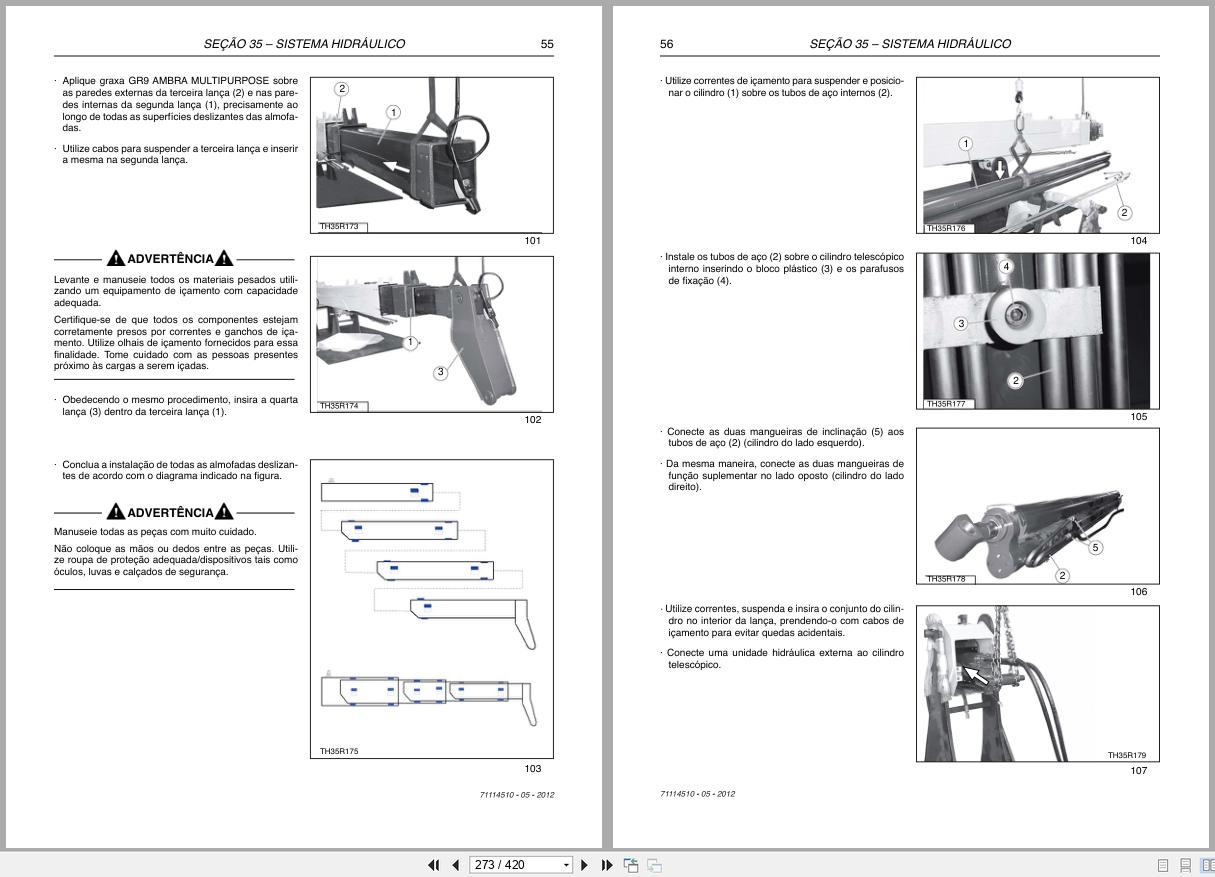The height and width of the screenshot is (877, 1215).
Task: Go to the first page
Action: click(434, 865)
